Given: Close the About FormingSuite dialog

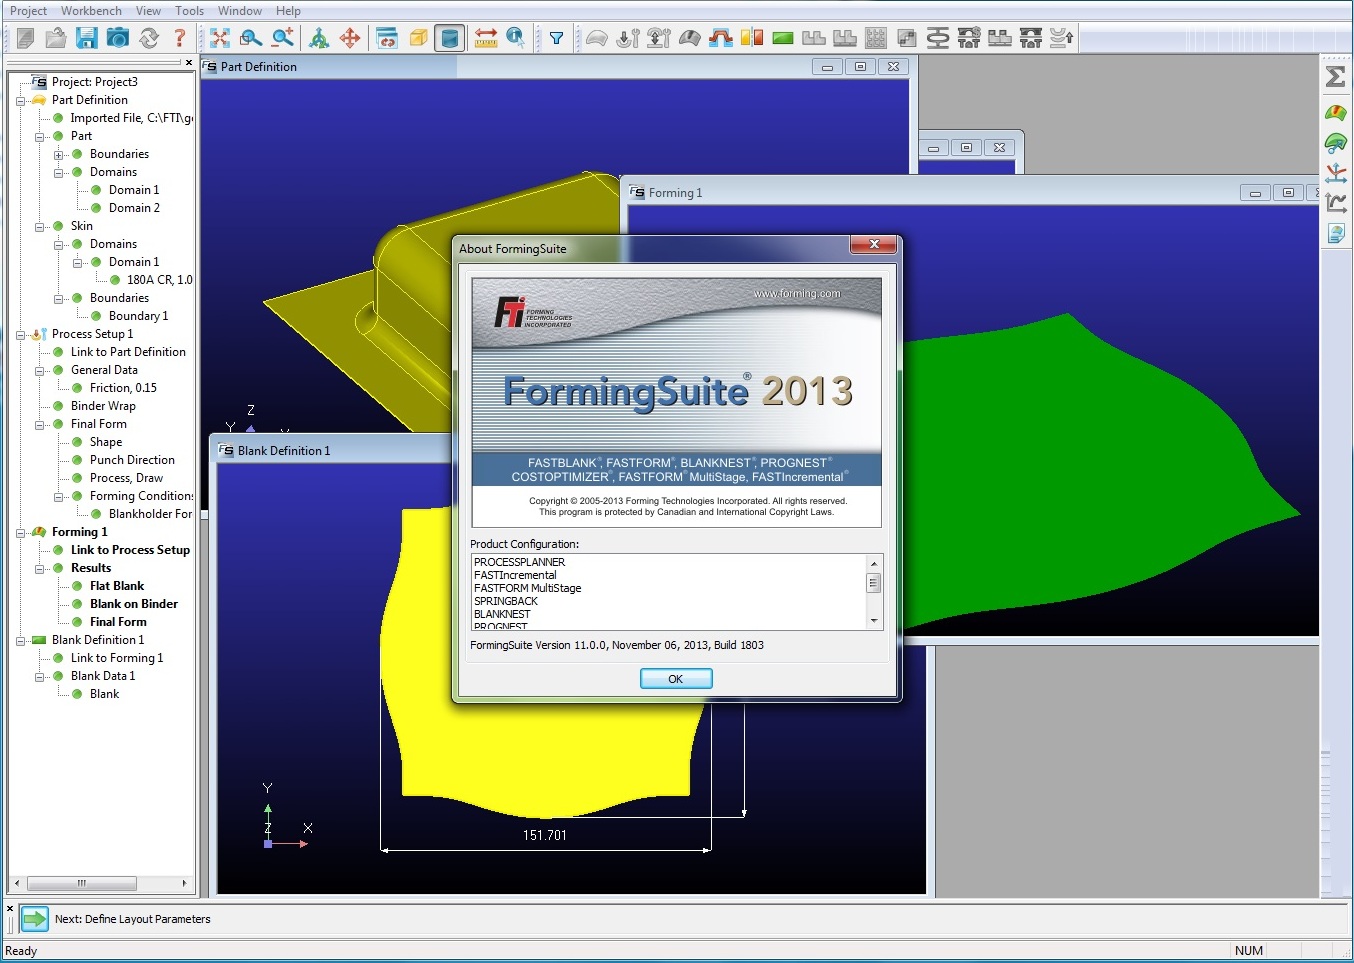Looking at the screenshot, I should (x=874, y=245).
